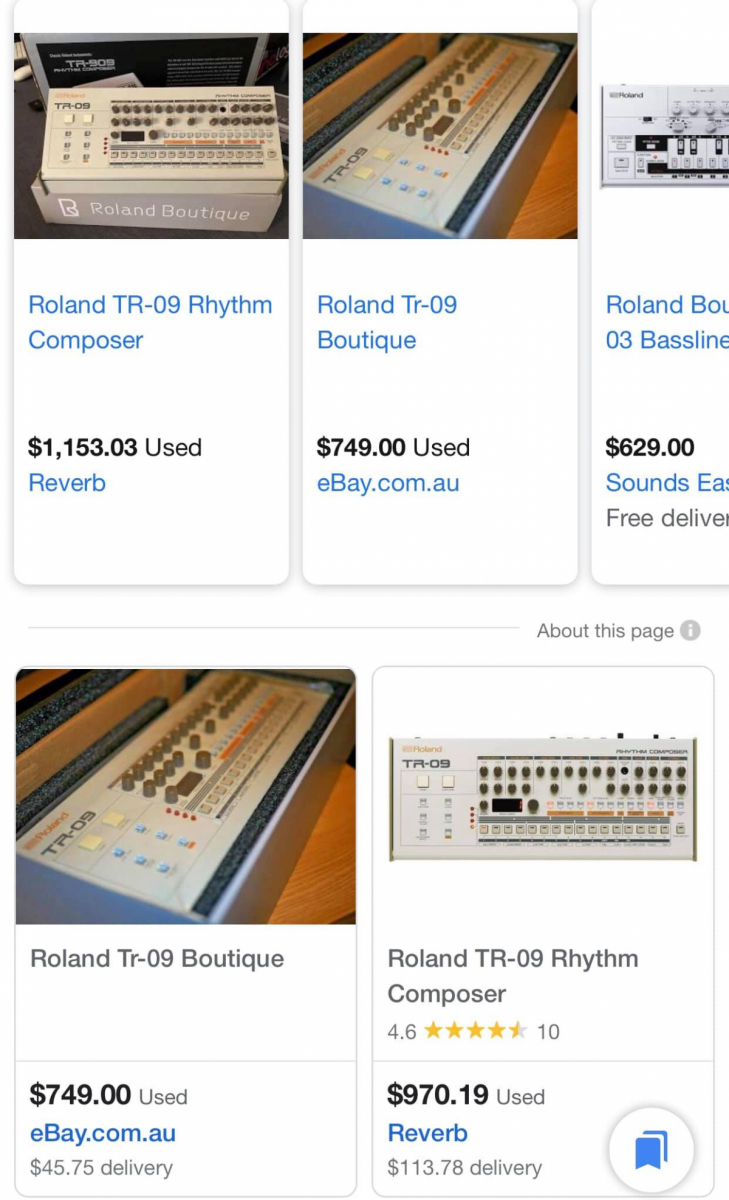
Task: Open carousel photo above the $749.00 eBay listing
Action: click(440, 136)
